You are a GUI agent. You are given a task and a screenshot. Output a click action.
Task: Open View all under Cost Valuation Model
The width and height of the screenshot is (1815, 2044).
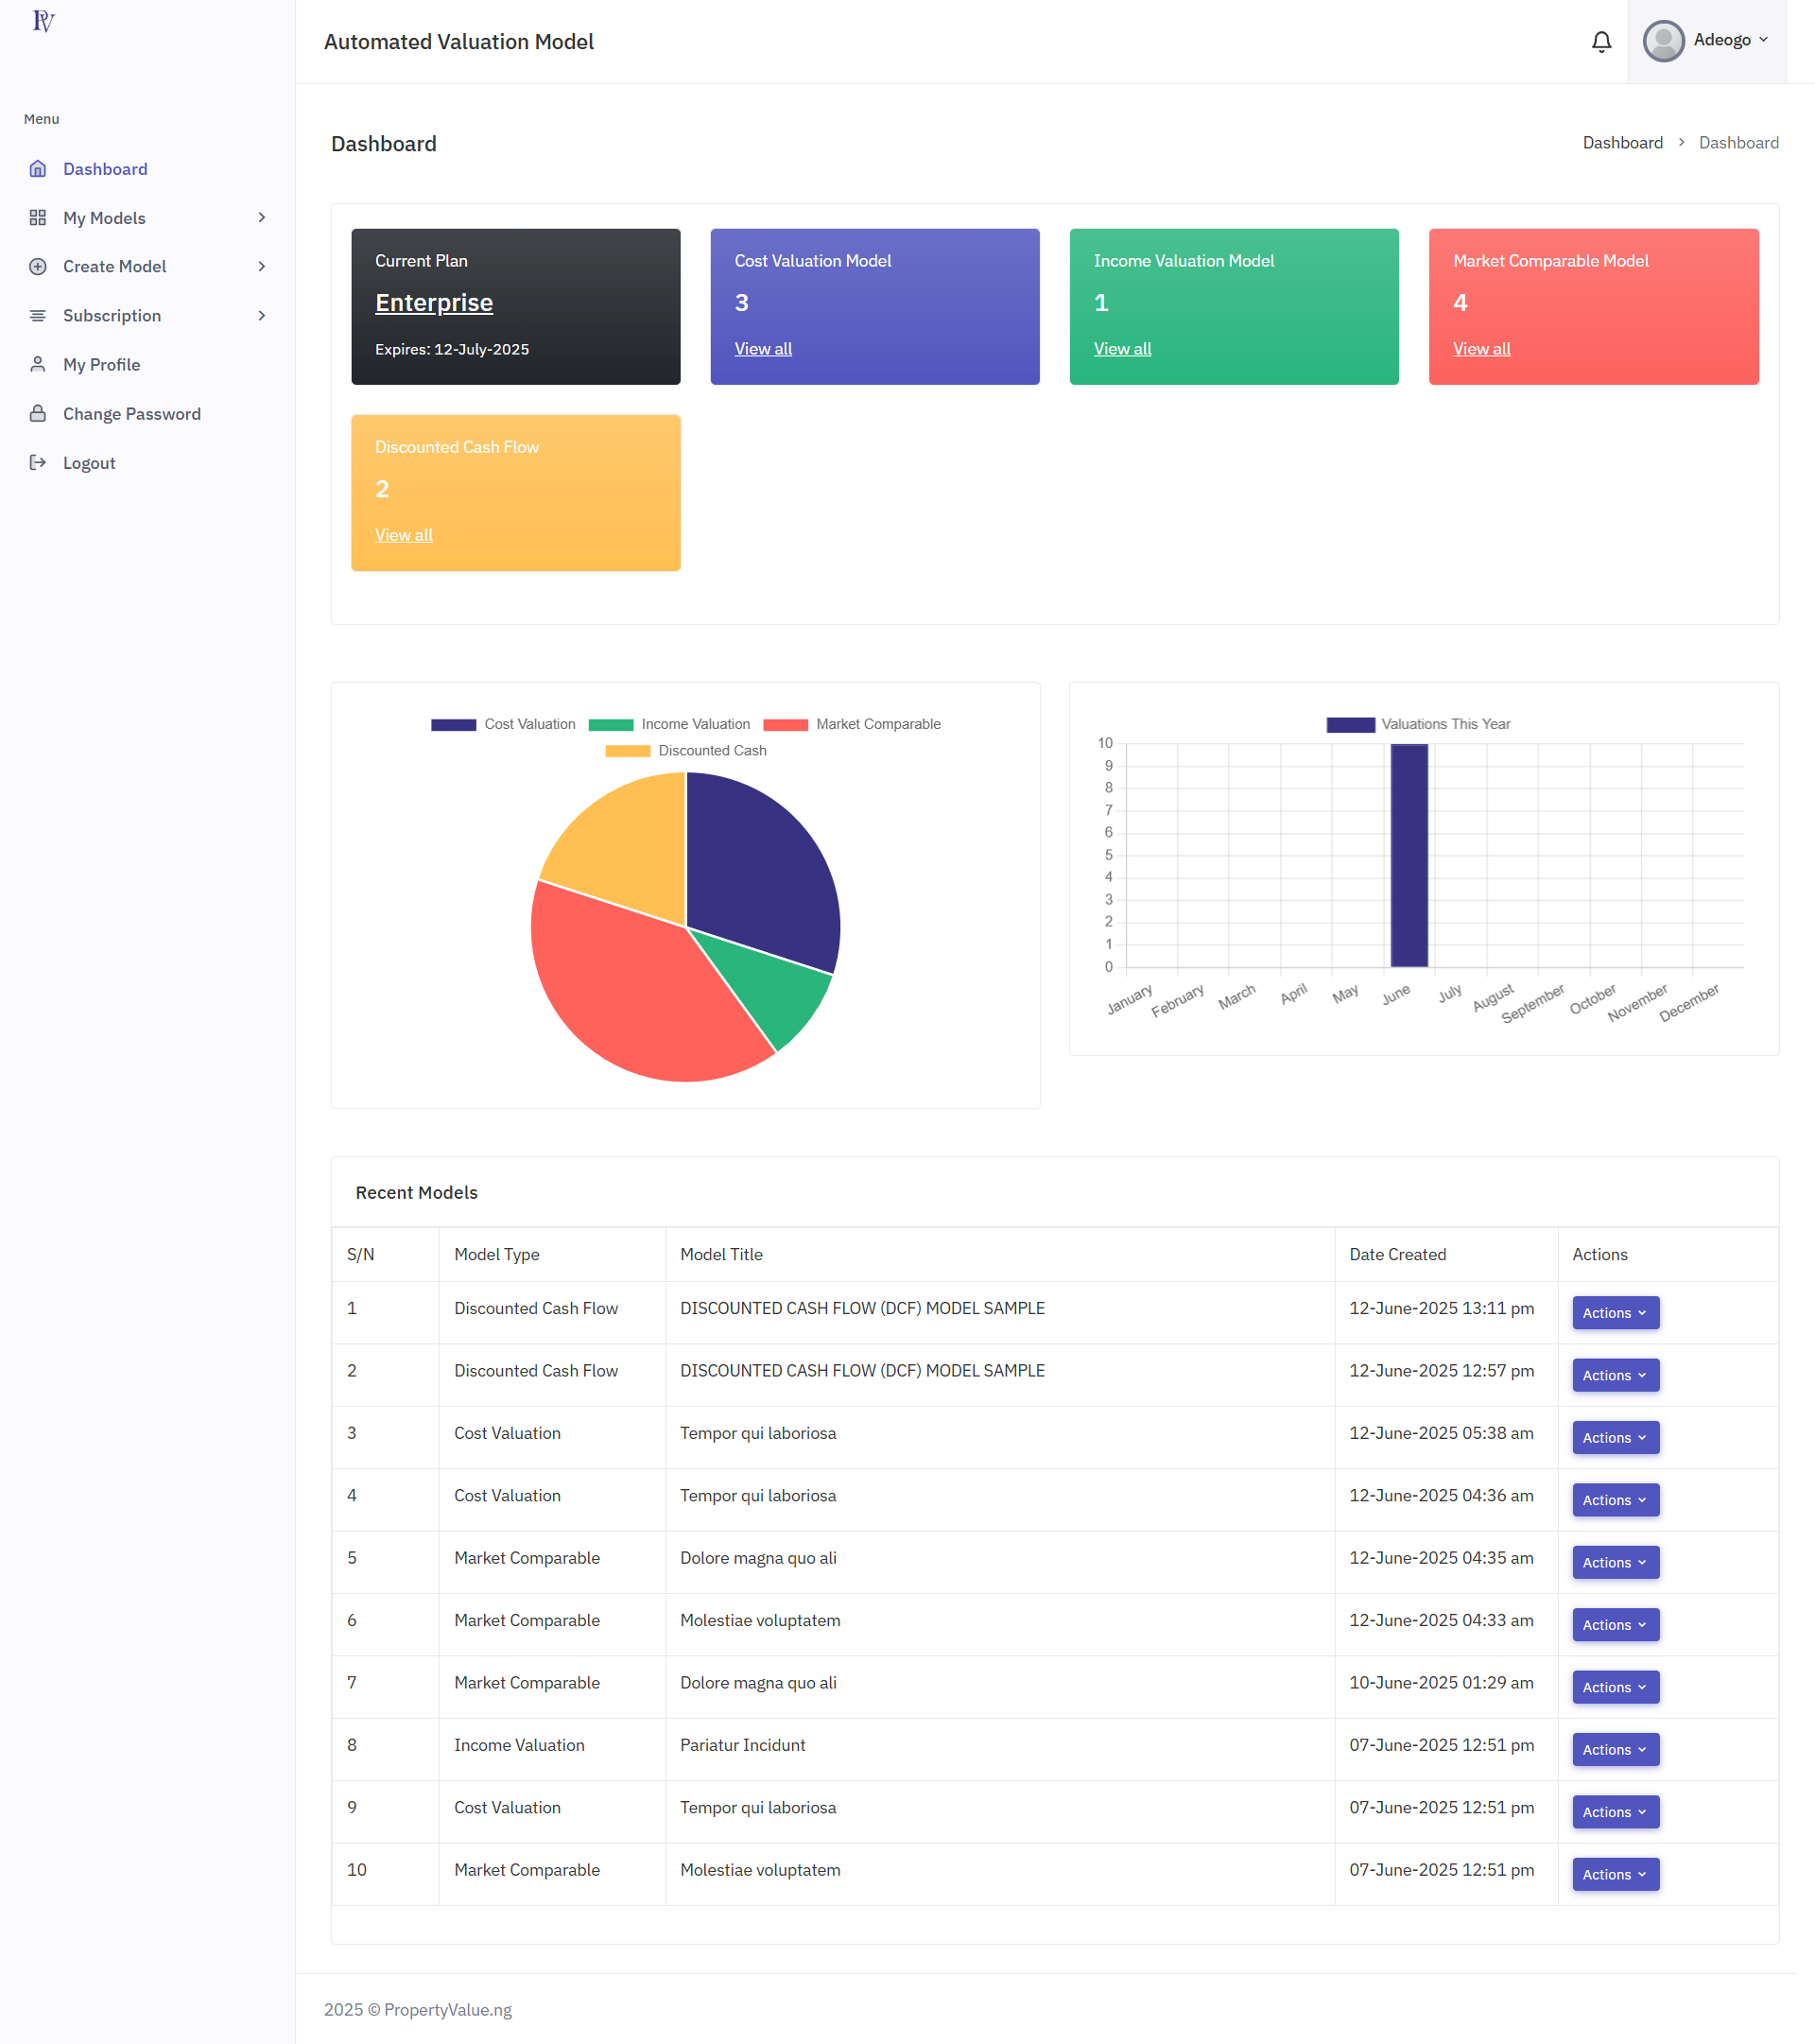[763, 349]
